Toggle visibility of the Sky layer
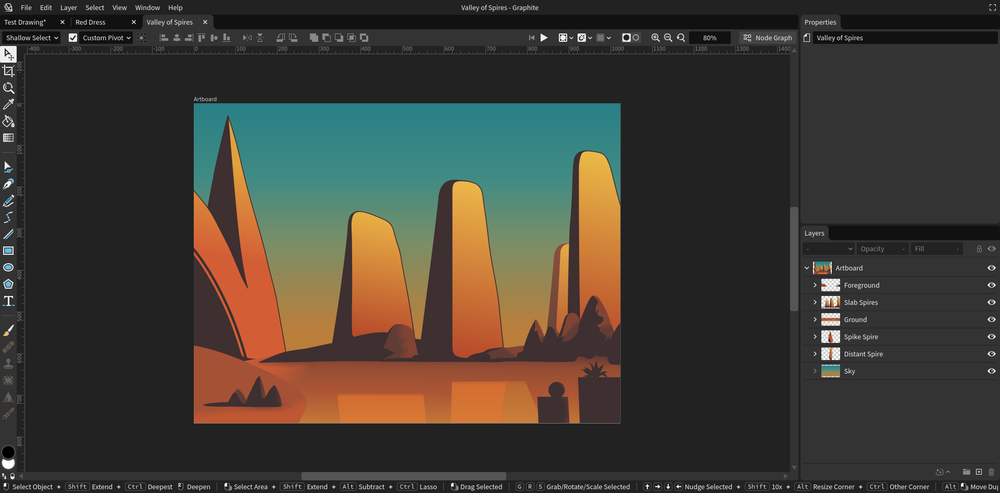The height and width of the screenshot is (493, 1000). 991,371
